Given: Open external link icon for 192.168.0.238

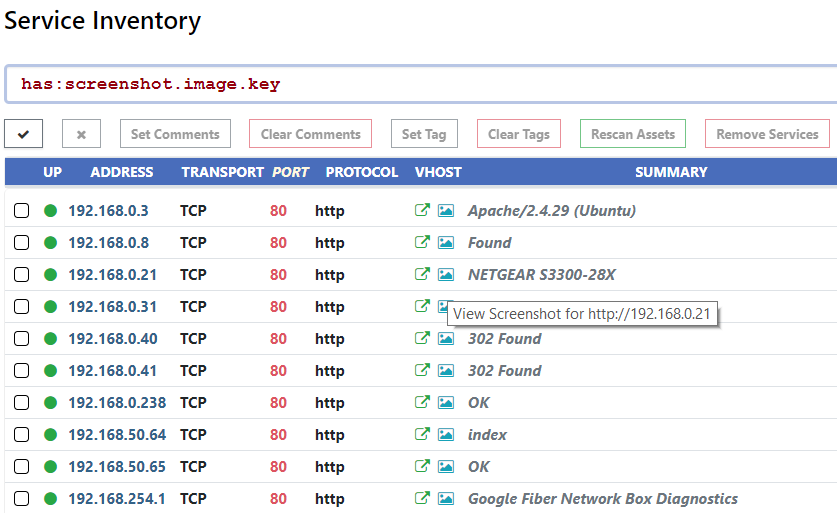Looking at the screenshot, I should coord(422,403).
